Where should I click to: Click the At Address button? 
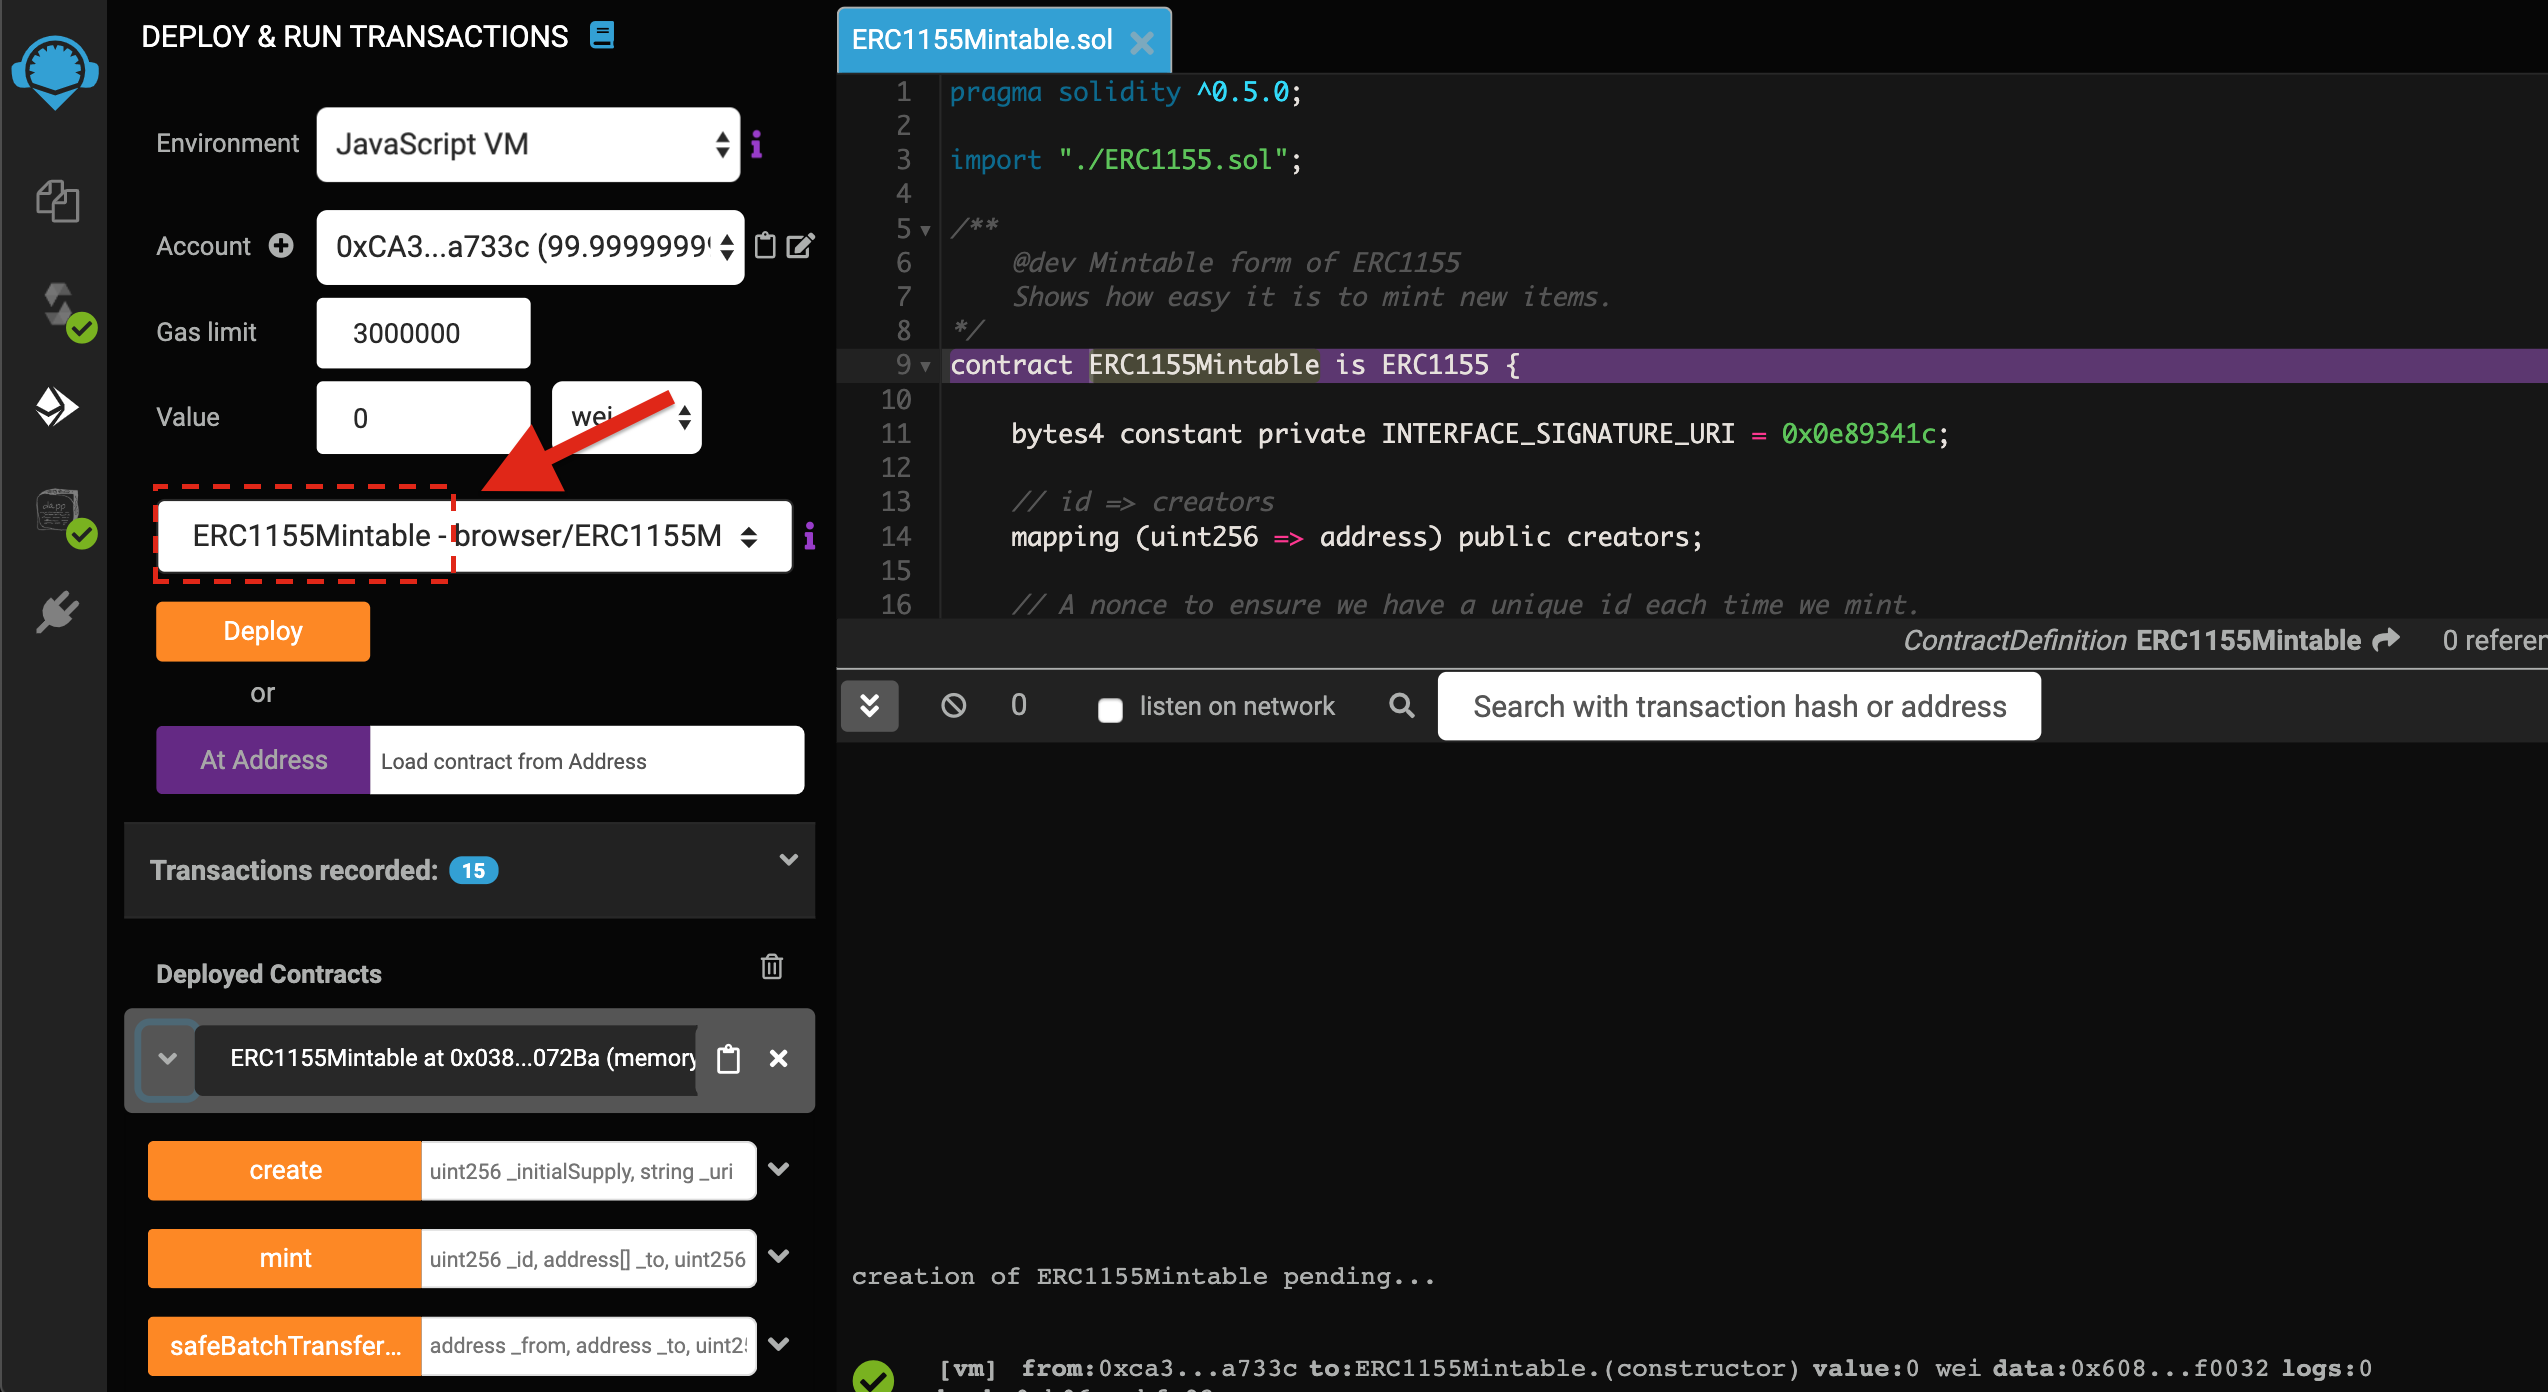263,760
